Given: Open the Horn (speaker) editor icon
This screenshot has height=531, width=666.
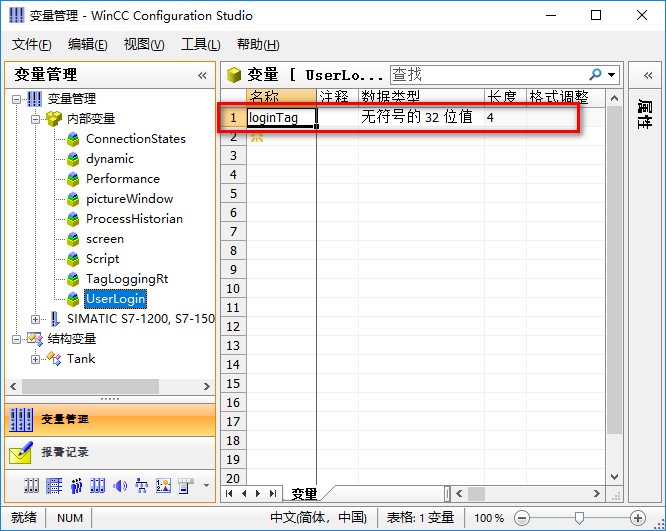Looking at the screenshot, I should point(120,485).
